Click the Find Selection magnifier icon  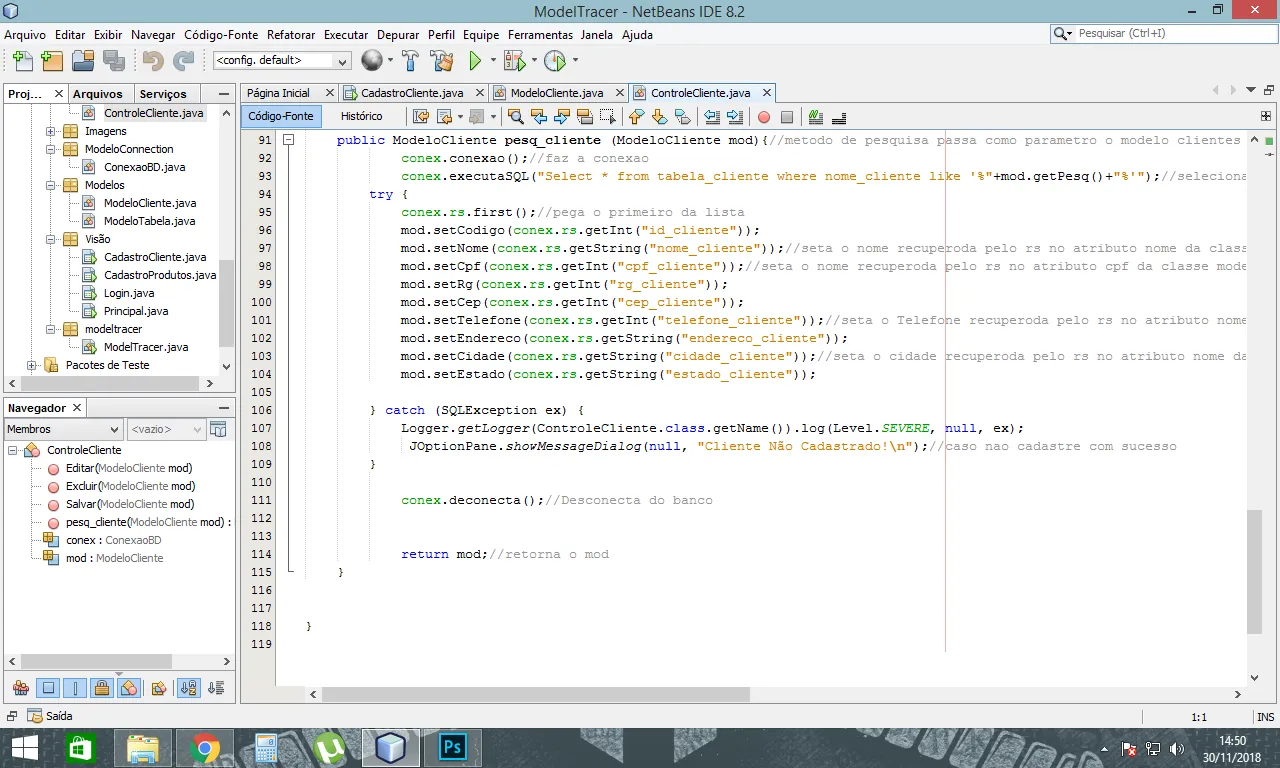click(x=516, y=117)
